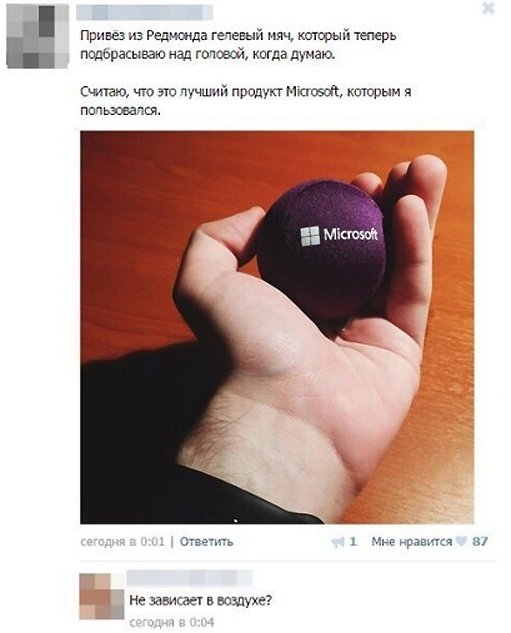Image resolution: width=511 pixels, height=633 pixels.
Task: Open the blurred post author name link
Action: coord(145,12)
